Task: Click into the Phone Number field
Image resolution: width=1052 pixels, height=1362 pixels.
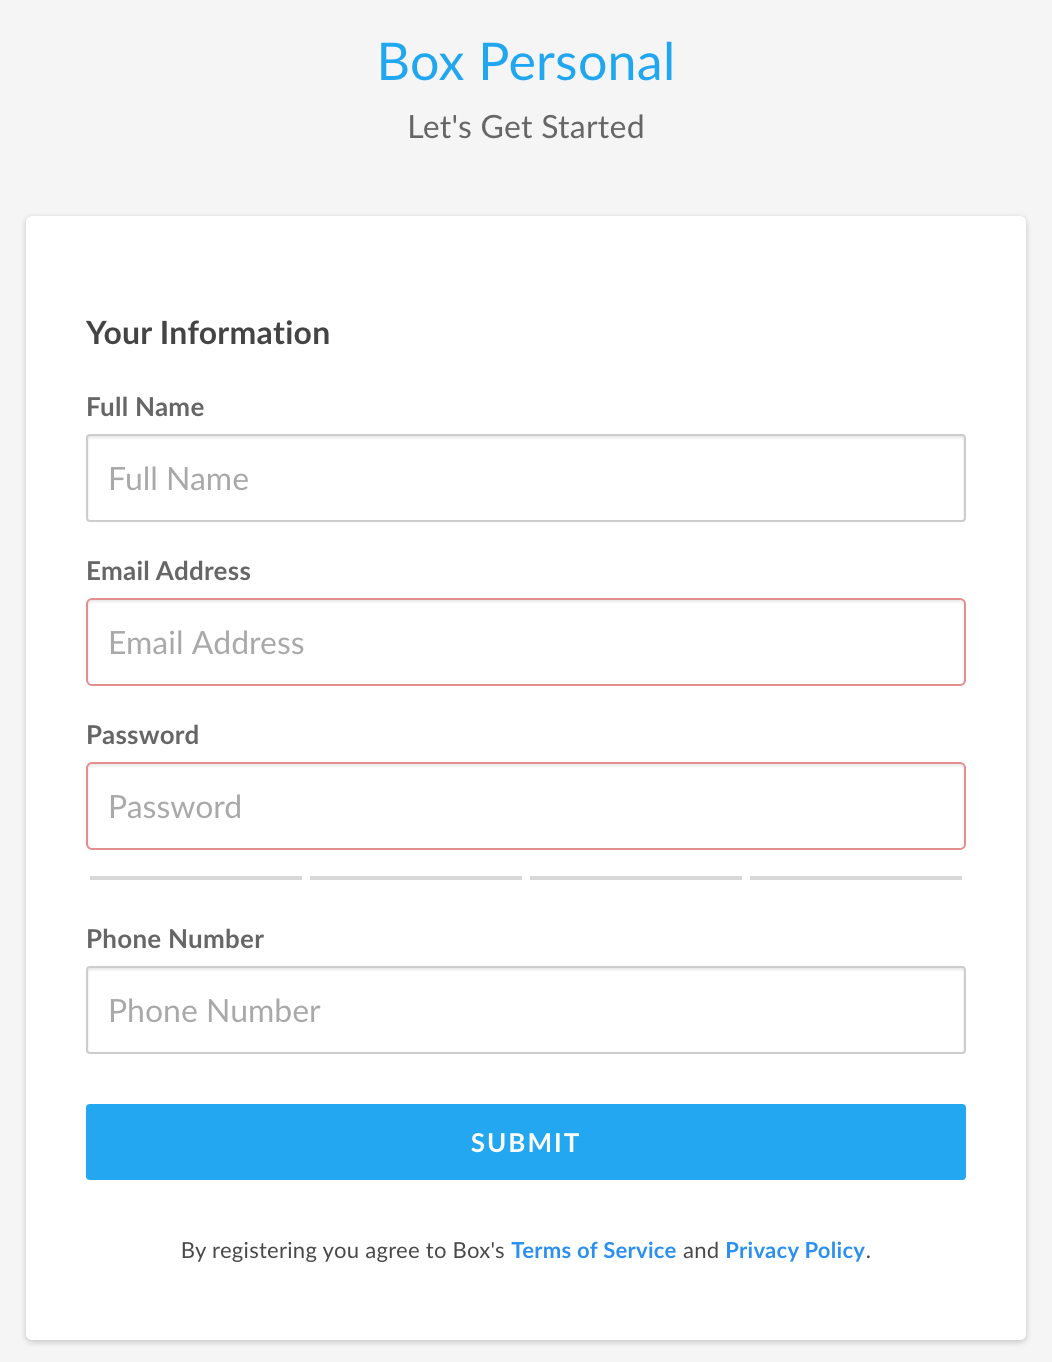Action: (x=526, y=1010)
